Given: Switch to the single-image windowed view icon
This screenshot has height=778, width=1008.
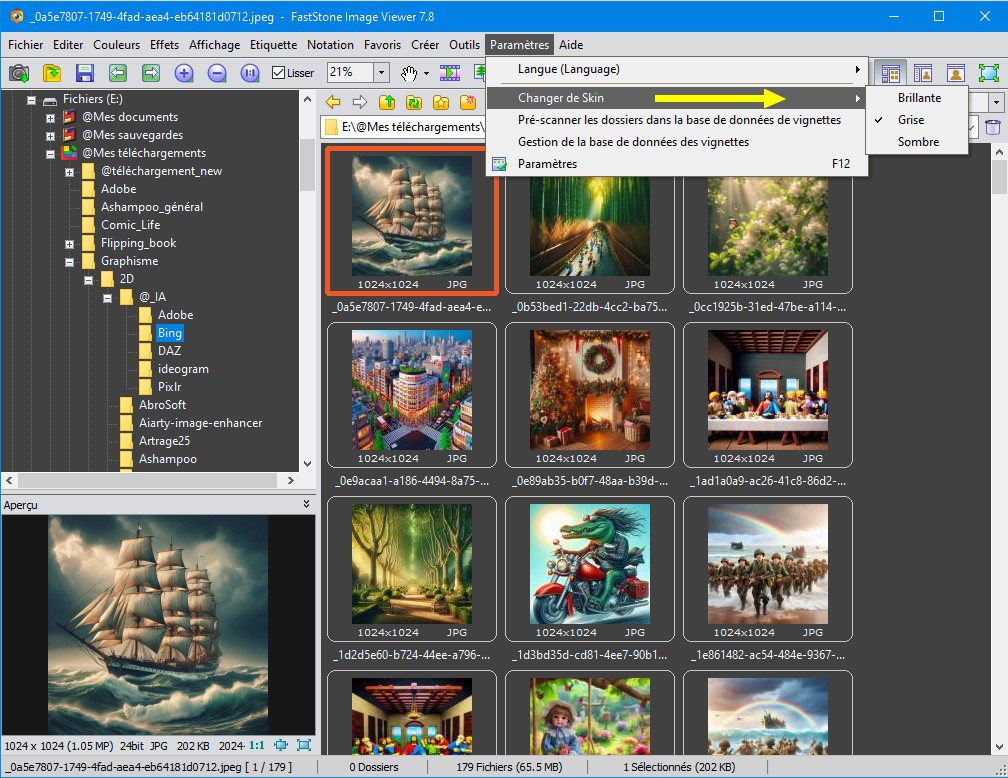Looking at the screenshot, I should pos(956,73).
